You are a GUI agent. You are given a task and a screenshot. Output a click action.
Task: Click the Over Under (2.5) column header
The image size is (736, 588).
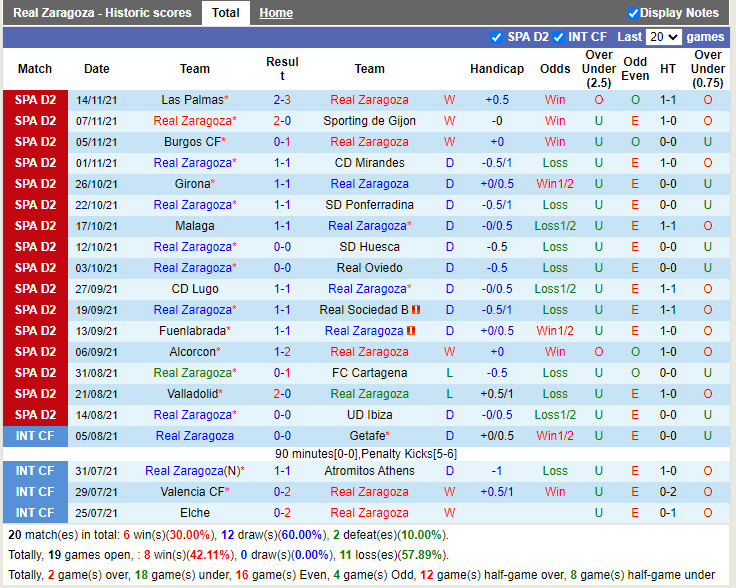pyautogui.click(x=598, y=69)
